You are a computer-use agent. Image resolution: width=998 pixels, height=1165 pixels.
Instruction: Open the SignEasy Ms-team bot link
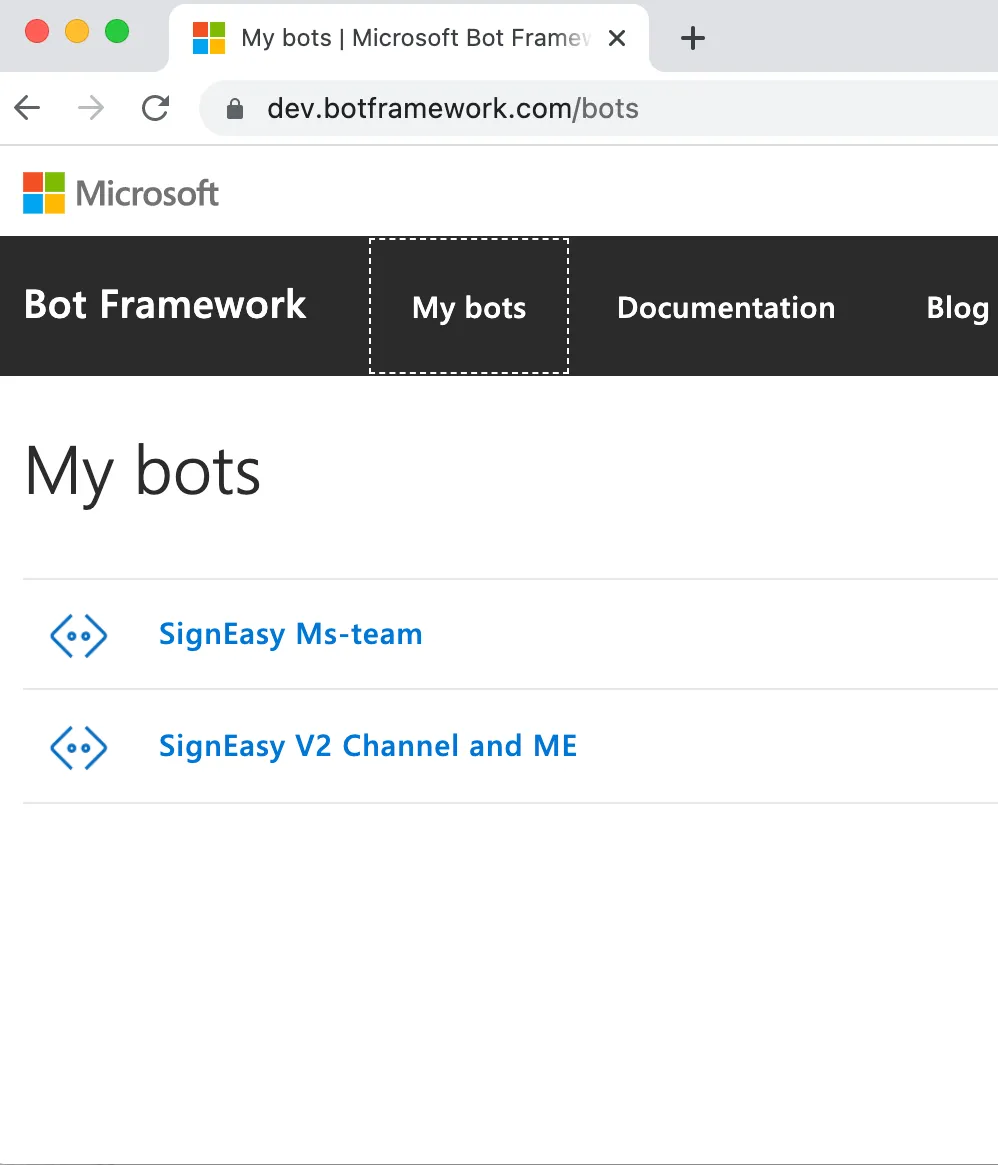[x=291, y=635]
